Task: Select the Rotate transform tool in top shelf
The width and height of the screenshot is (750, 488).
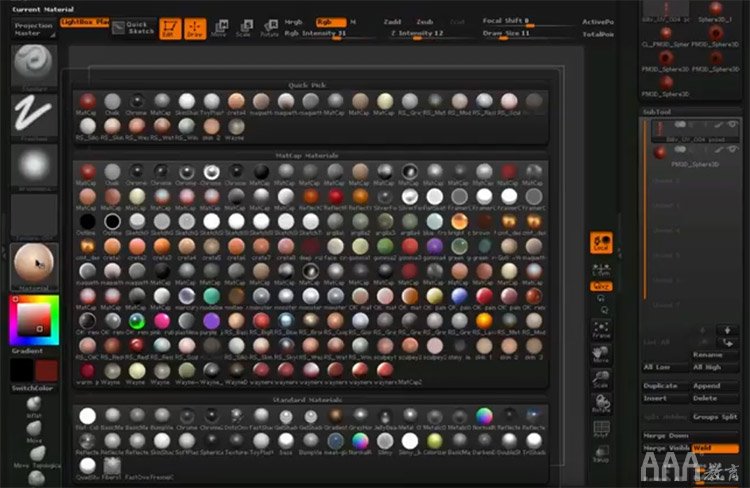Action: pyautogui.click(x=270, y=28)
